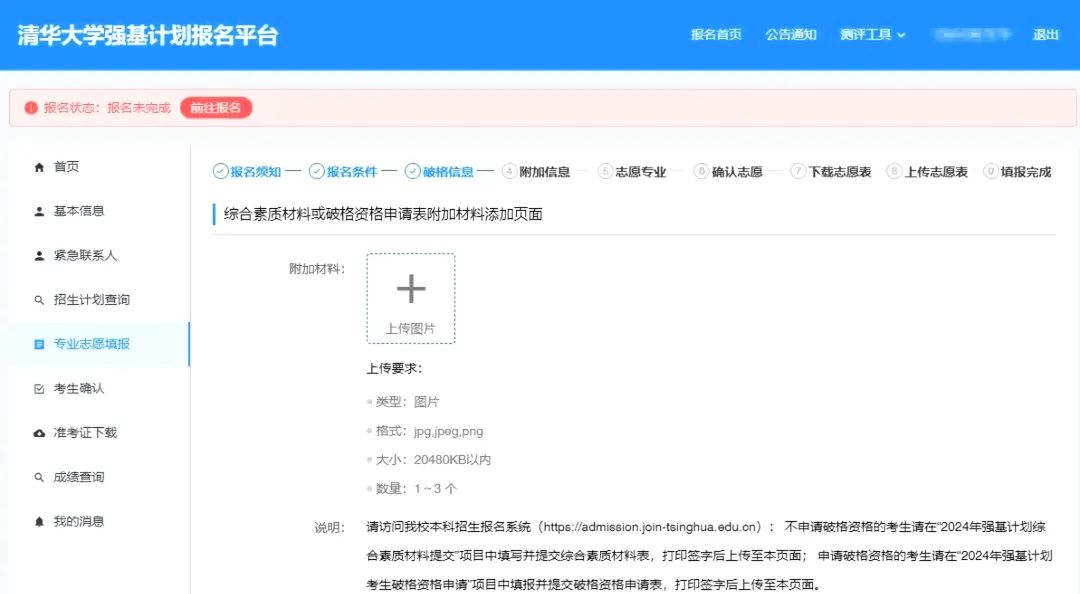Click the search icon beside 招生计划查询
Screen dimensions: 1080x594
point(39,300)
